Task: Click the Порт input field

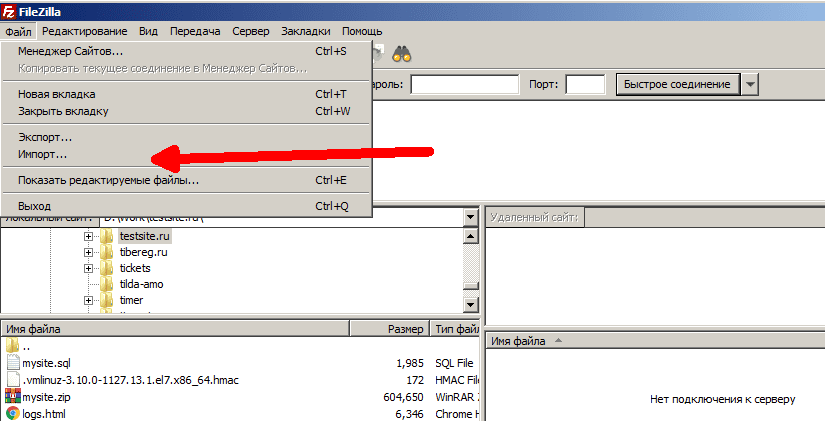Action: tap(585, 84)
